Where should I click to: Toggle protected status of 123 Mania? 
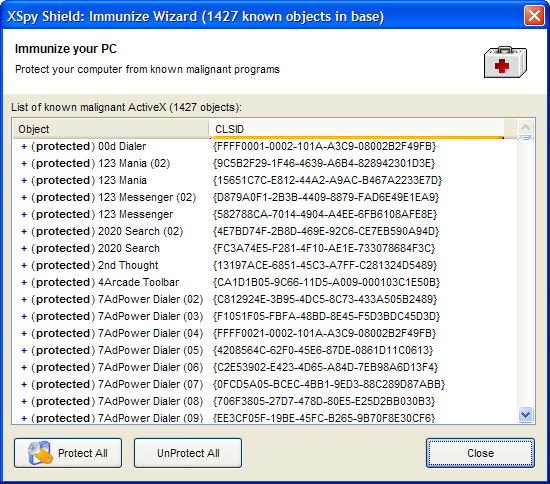coord(63,180)
